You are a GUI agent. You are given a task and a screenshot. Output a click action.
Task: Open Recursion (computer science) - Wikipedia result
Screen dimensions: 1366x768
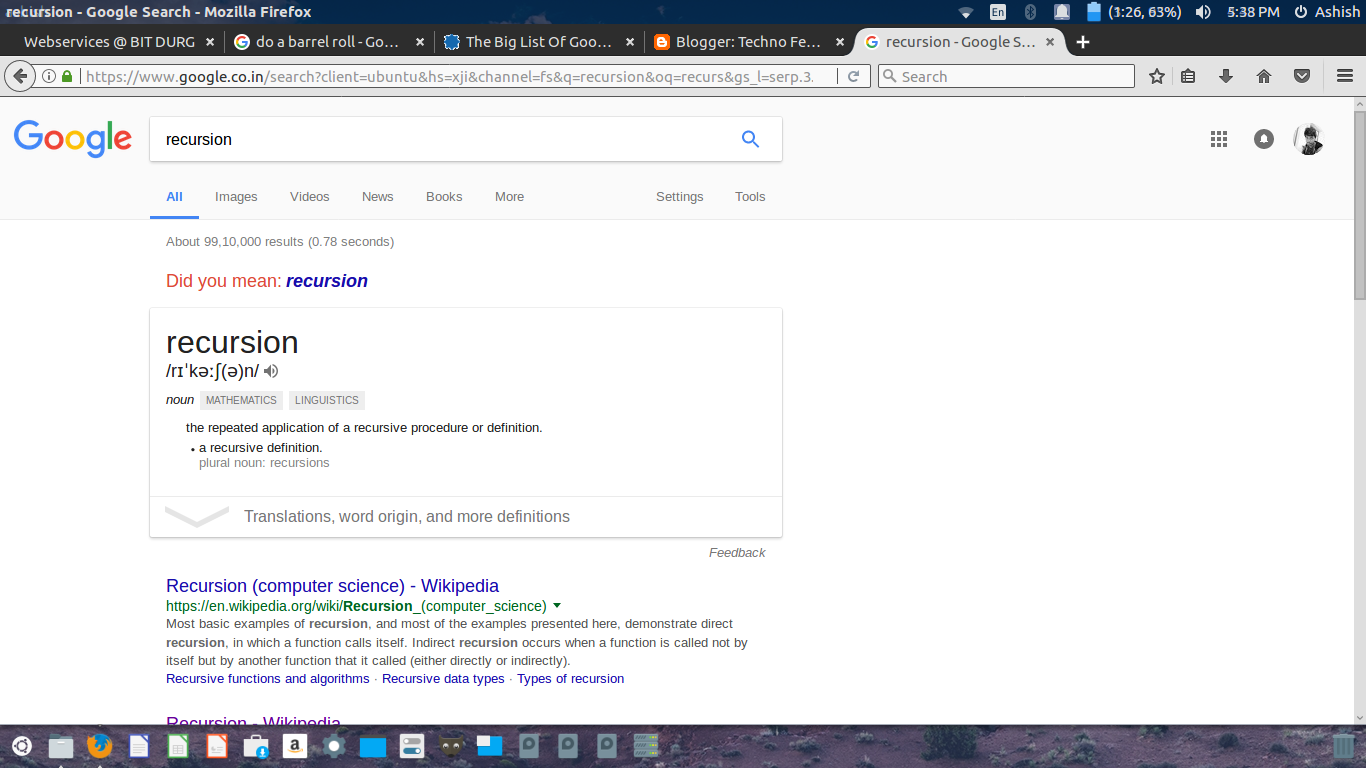point(332,586)
